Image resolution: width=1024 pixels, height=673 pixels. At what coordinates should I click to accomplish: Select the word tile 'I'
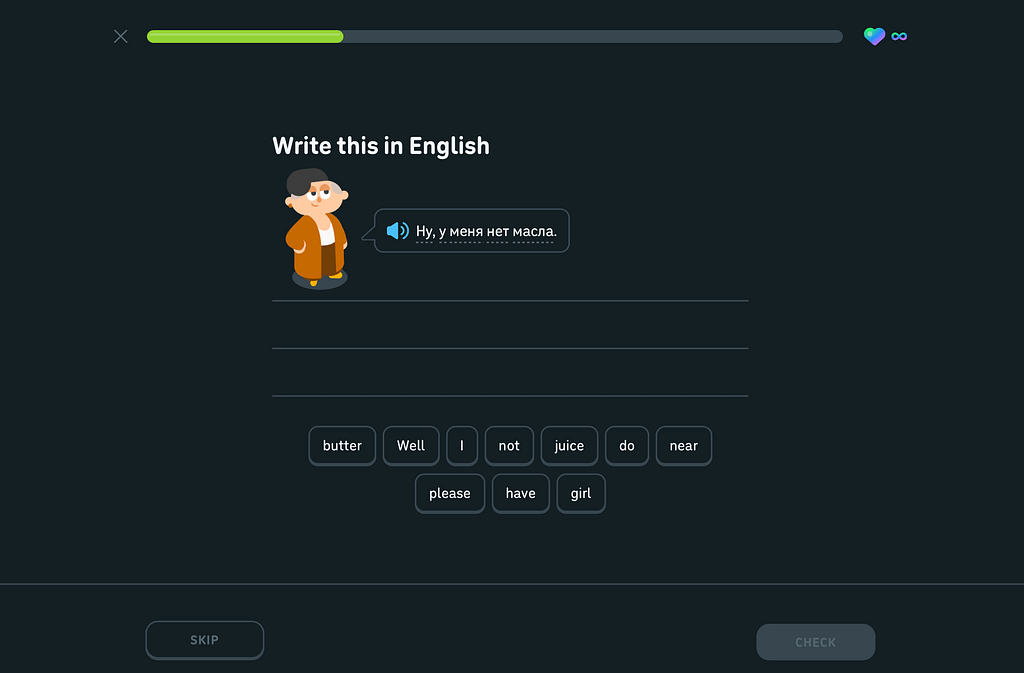pos(462,446)
